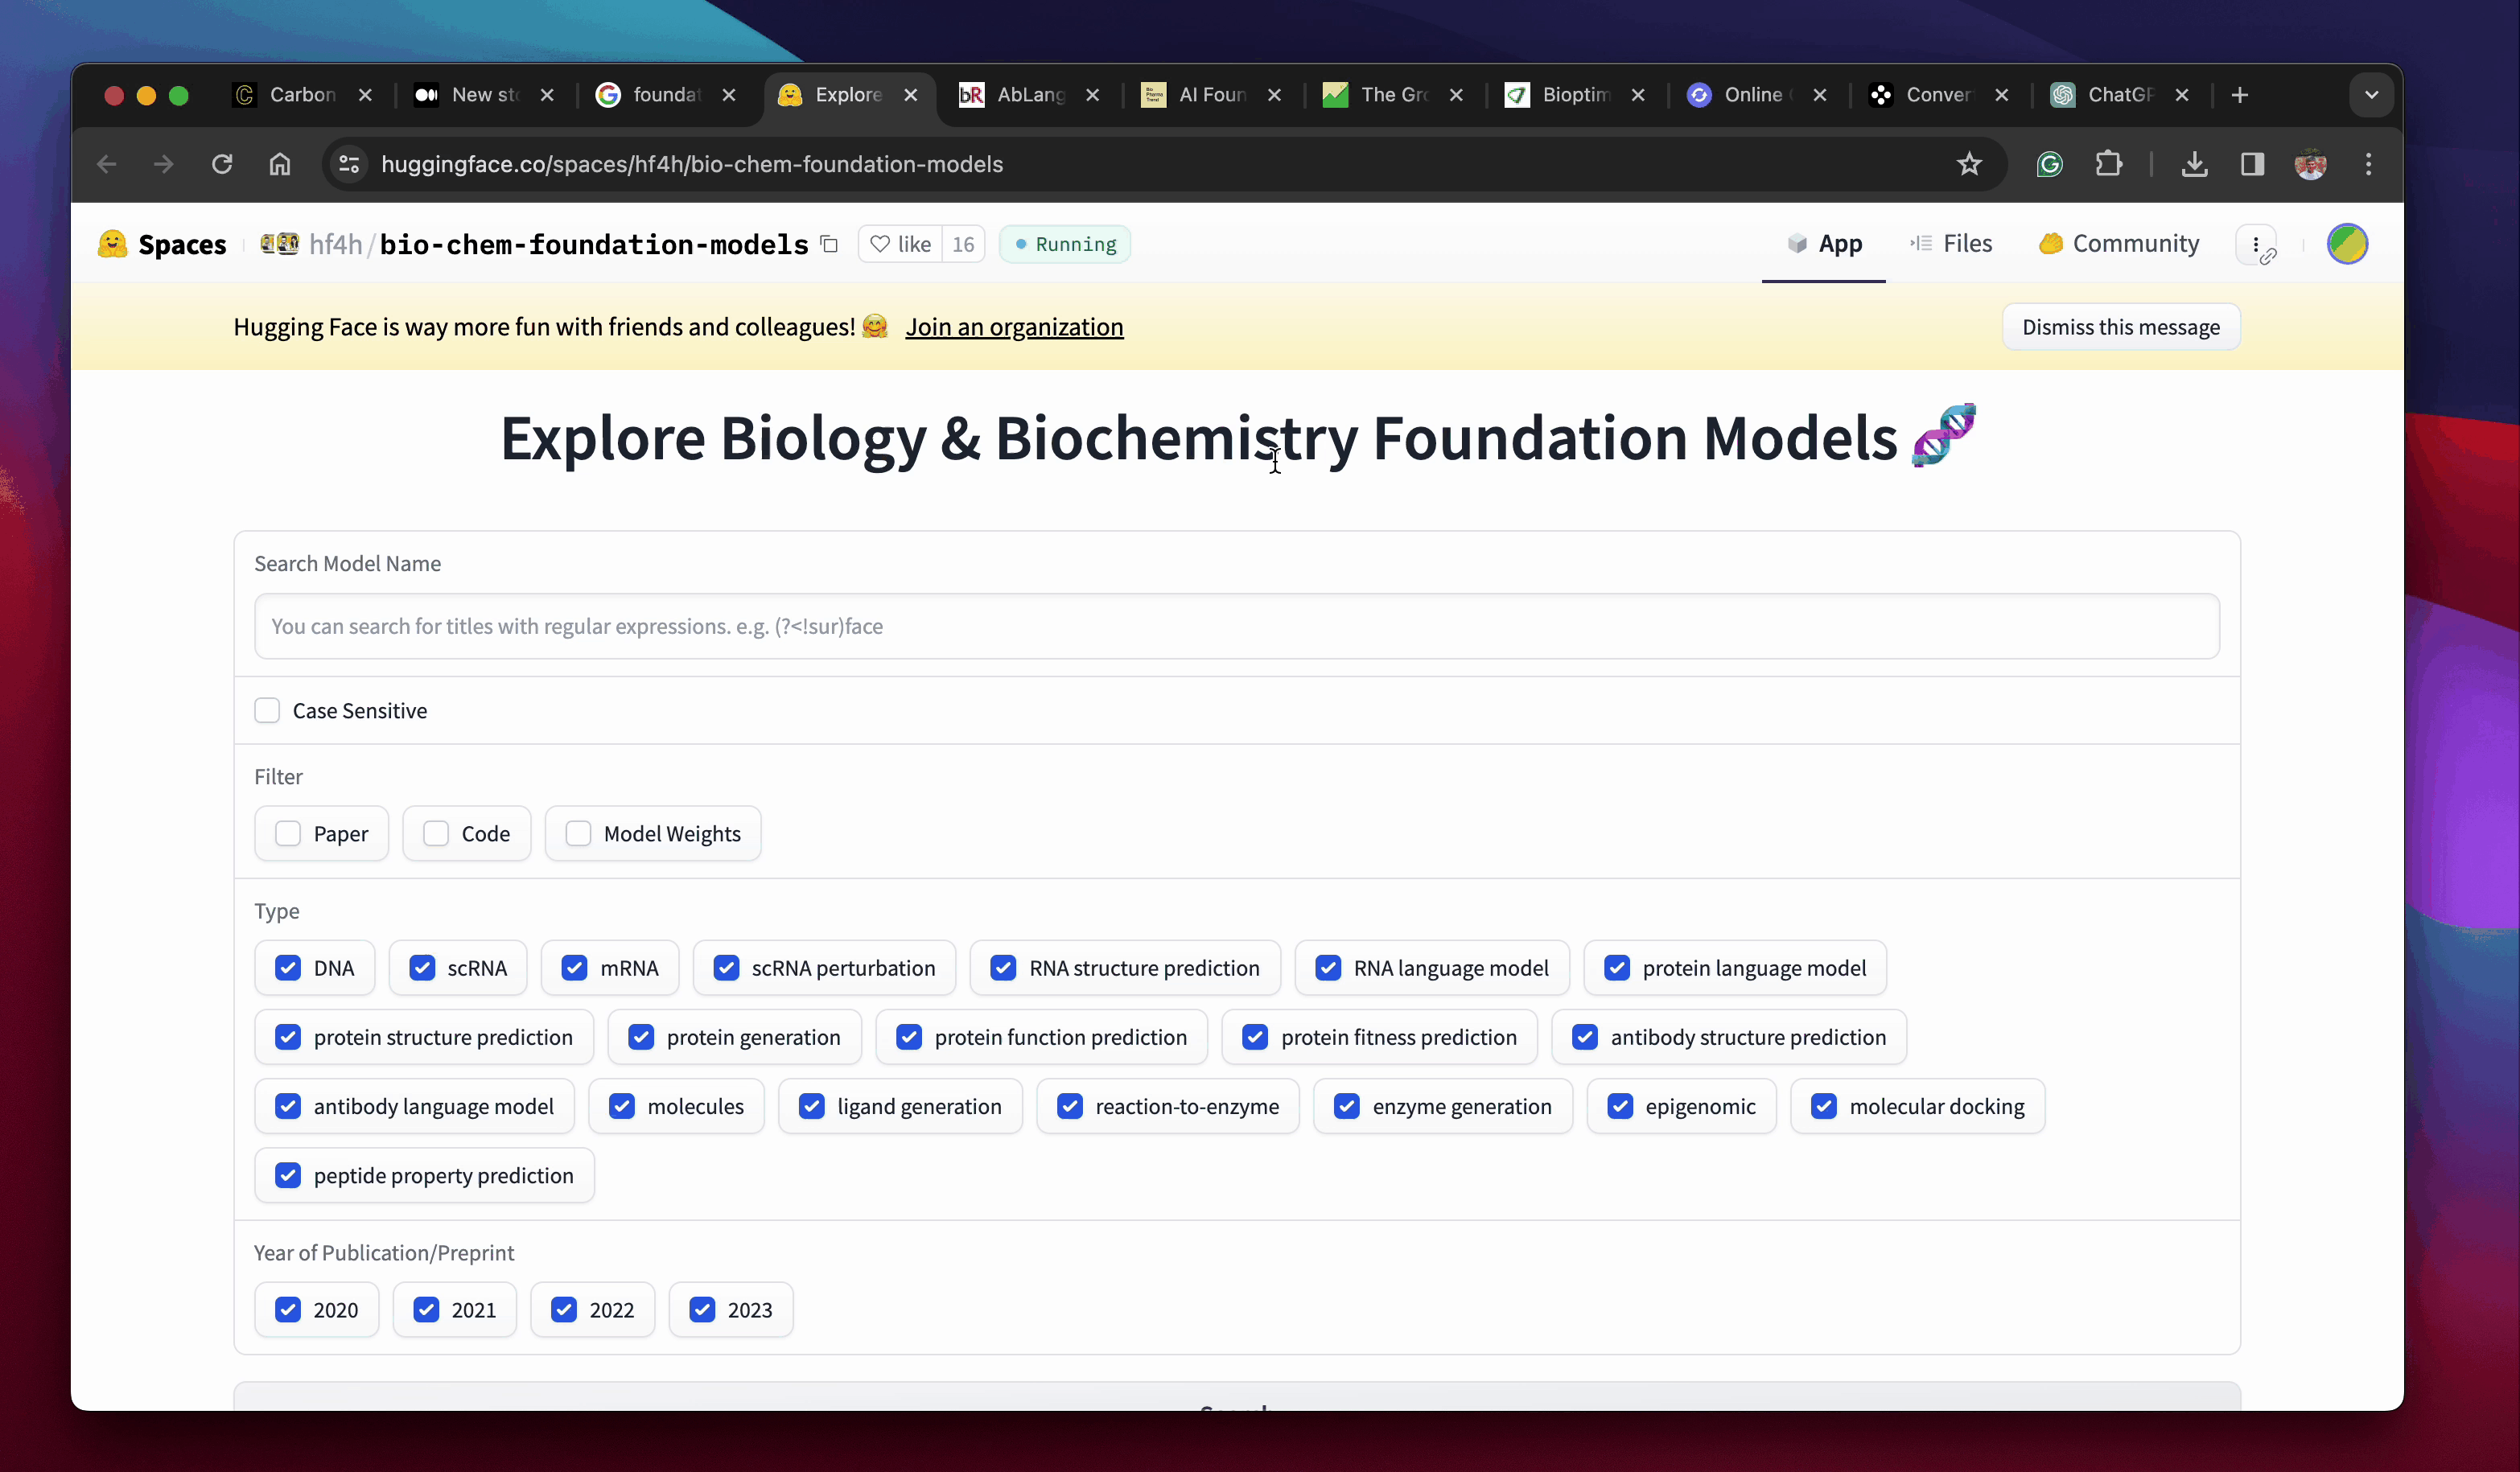Check the Model Weights filter
2520x1472 pixels.
coord(578,833)
